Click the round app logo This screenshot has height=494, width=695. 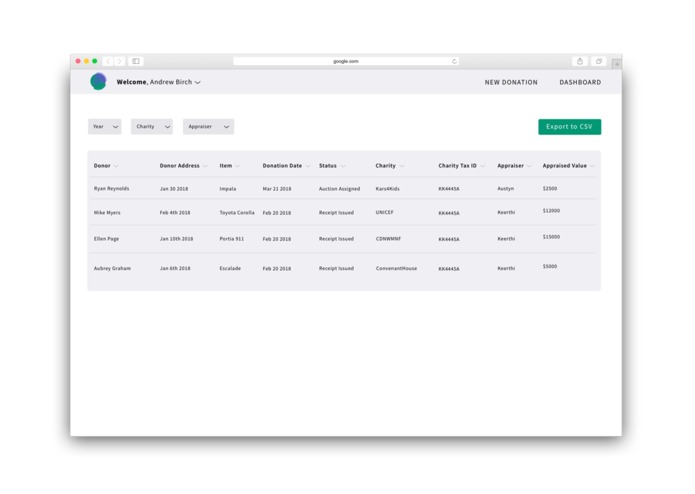pos(98,82)
